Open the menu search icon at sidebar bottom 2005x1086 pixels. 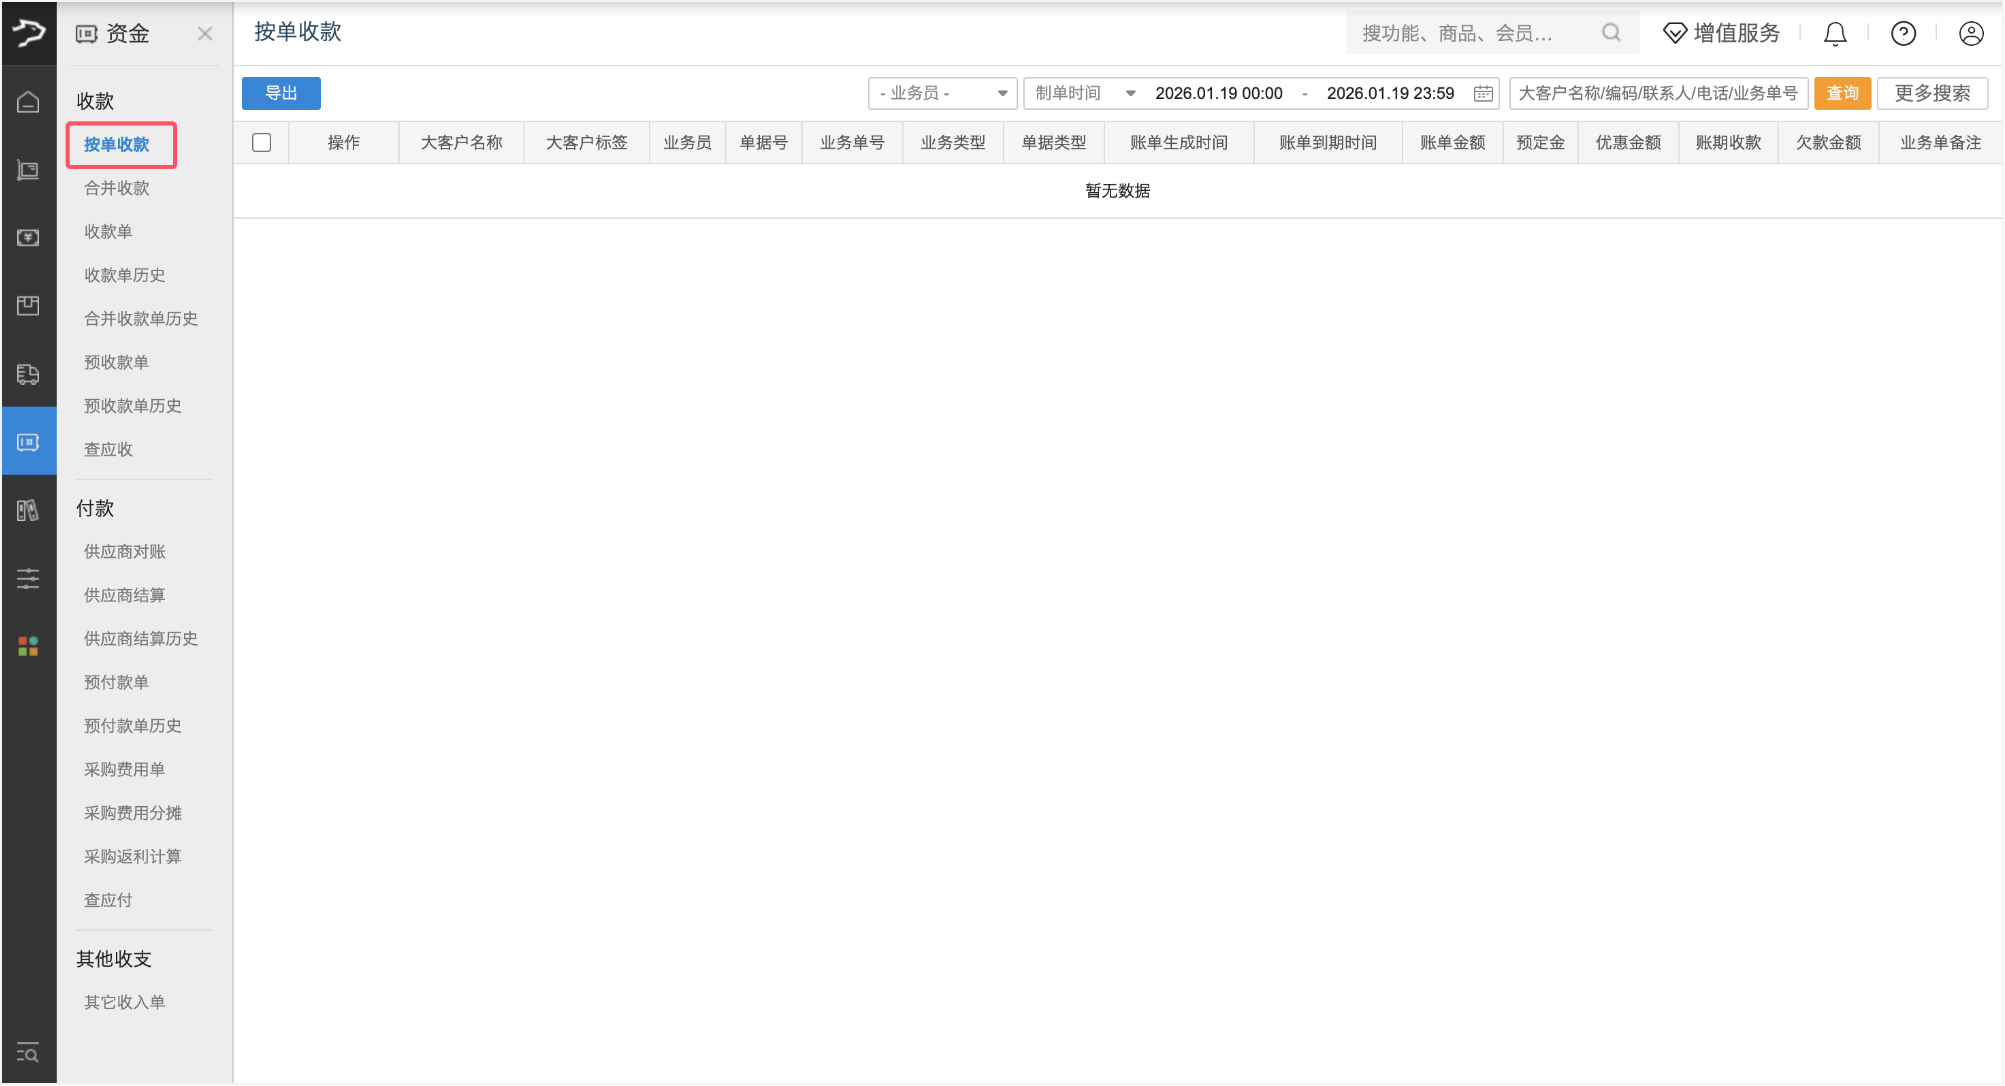point(28,1053)
